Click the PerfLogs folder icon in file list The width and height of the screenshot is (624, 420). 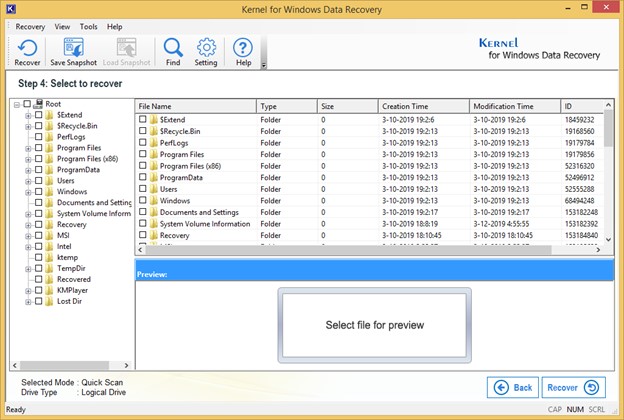tap(154, 143)
